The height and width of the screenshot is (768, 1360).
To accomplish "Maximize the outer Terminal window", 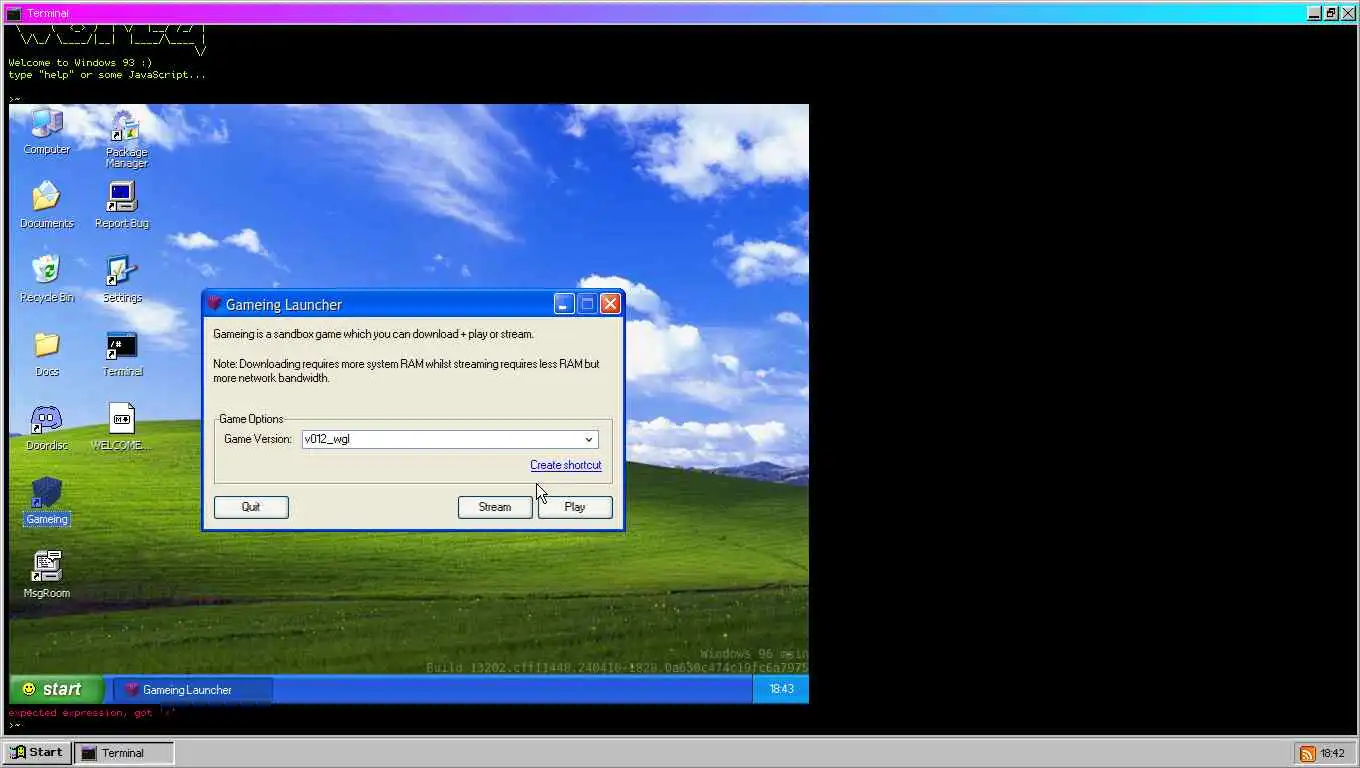I will tap(1331, 13).
